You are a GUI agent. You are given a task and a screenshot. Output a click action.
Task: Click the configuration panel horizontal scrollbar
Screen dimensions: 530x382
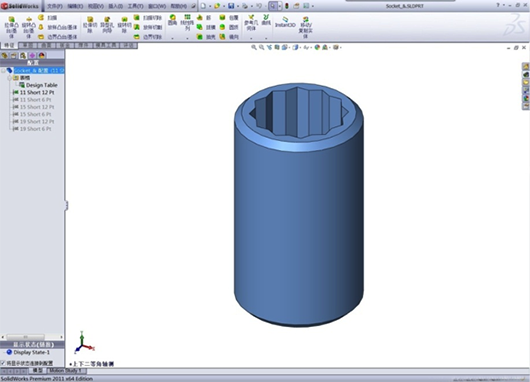coord(32,337)
